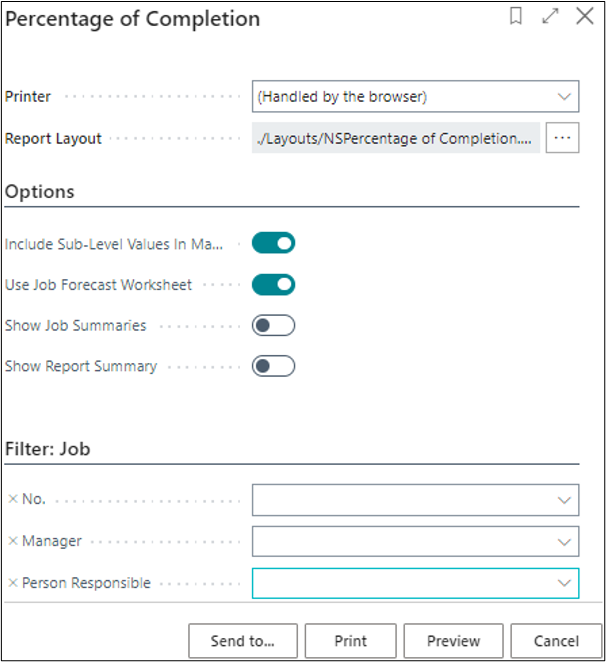Remove the Manager filter via X icon
The width and height of the screenshot is (606, 662).
[13, 541]
